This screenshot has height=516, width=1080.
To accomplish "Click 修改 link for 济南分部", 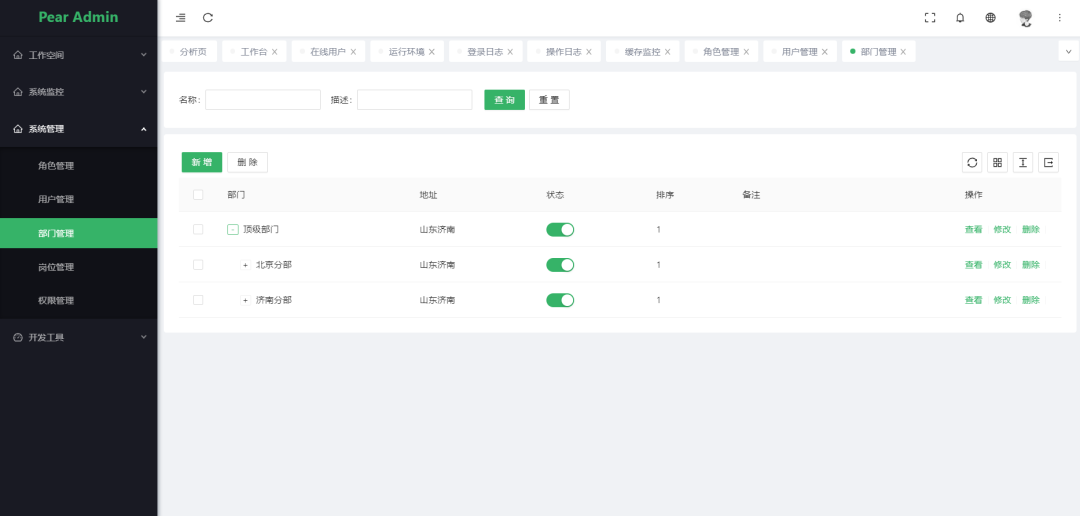I will 1002,300.
